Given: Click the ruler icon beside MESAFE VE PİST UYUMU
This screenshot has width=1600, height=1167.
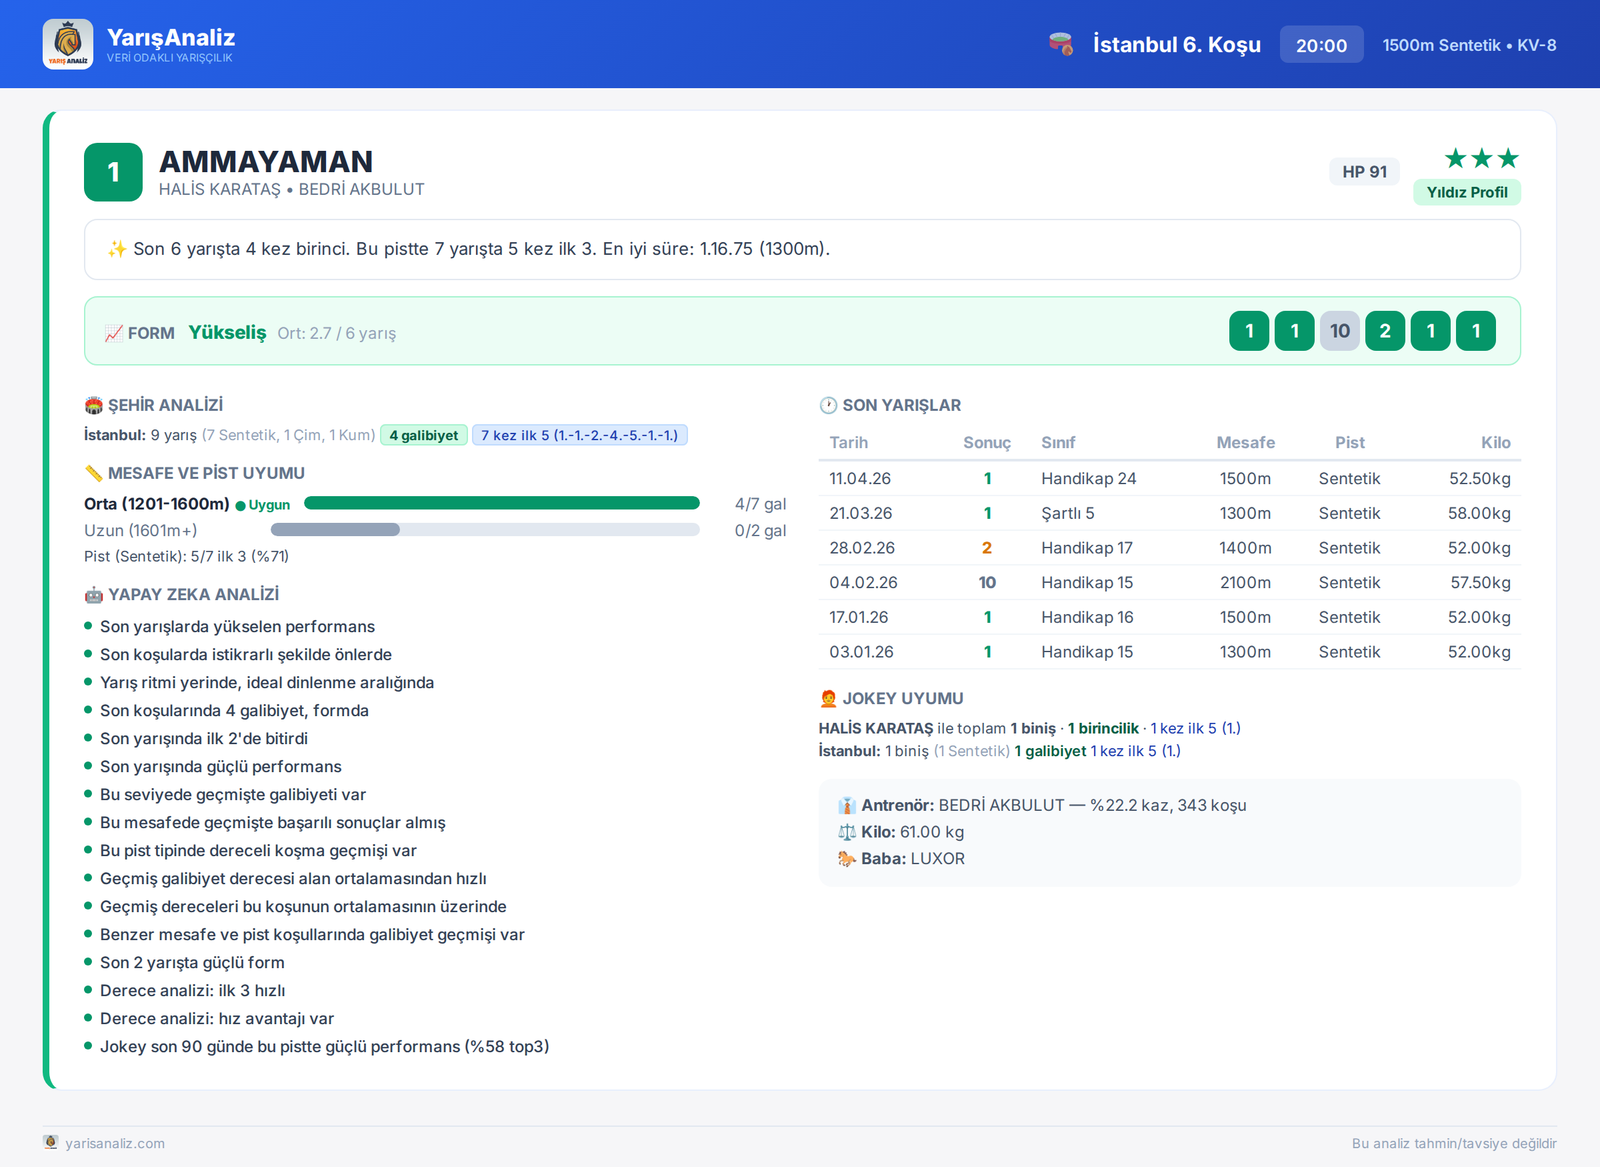Looking at the screenshot, I should [94, 473].
